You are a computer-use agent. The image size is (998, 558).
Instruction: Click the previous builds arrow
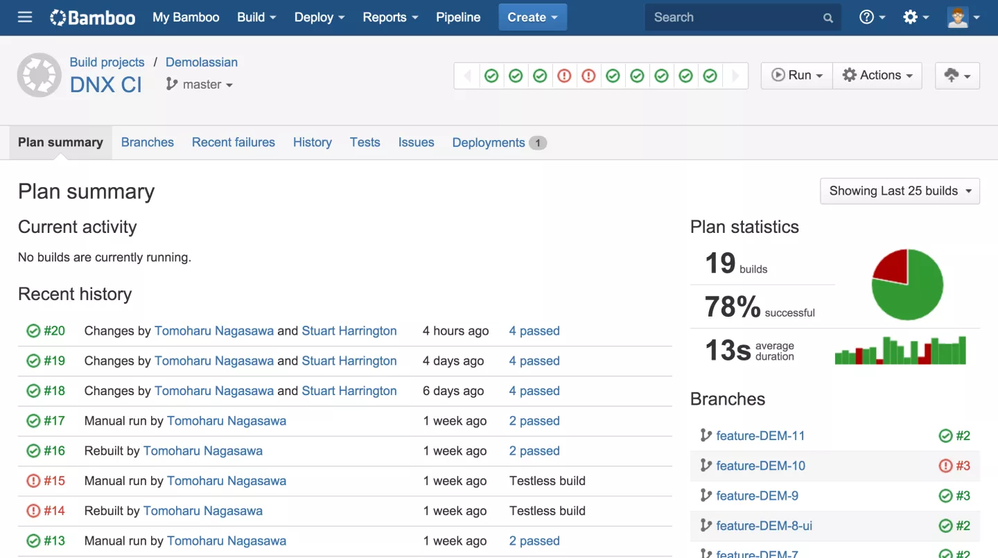click(467, 76)
